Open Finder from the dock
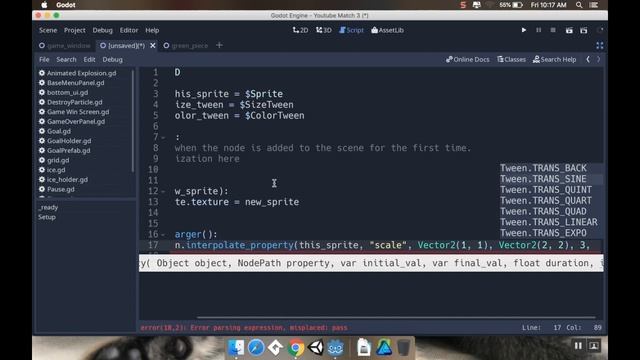 click(x=236, y=348)
